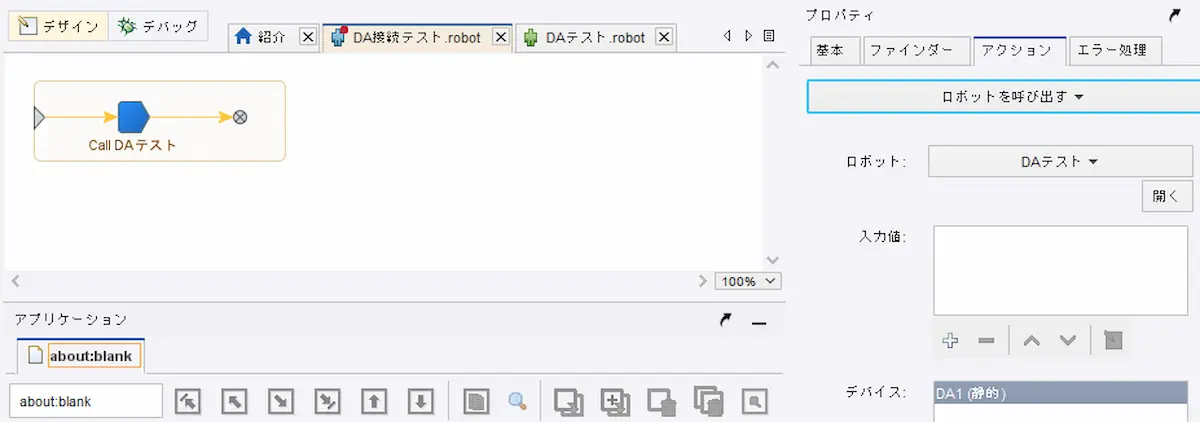Click the page source document icon
1200x422 pixels.
click(476, 401)
